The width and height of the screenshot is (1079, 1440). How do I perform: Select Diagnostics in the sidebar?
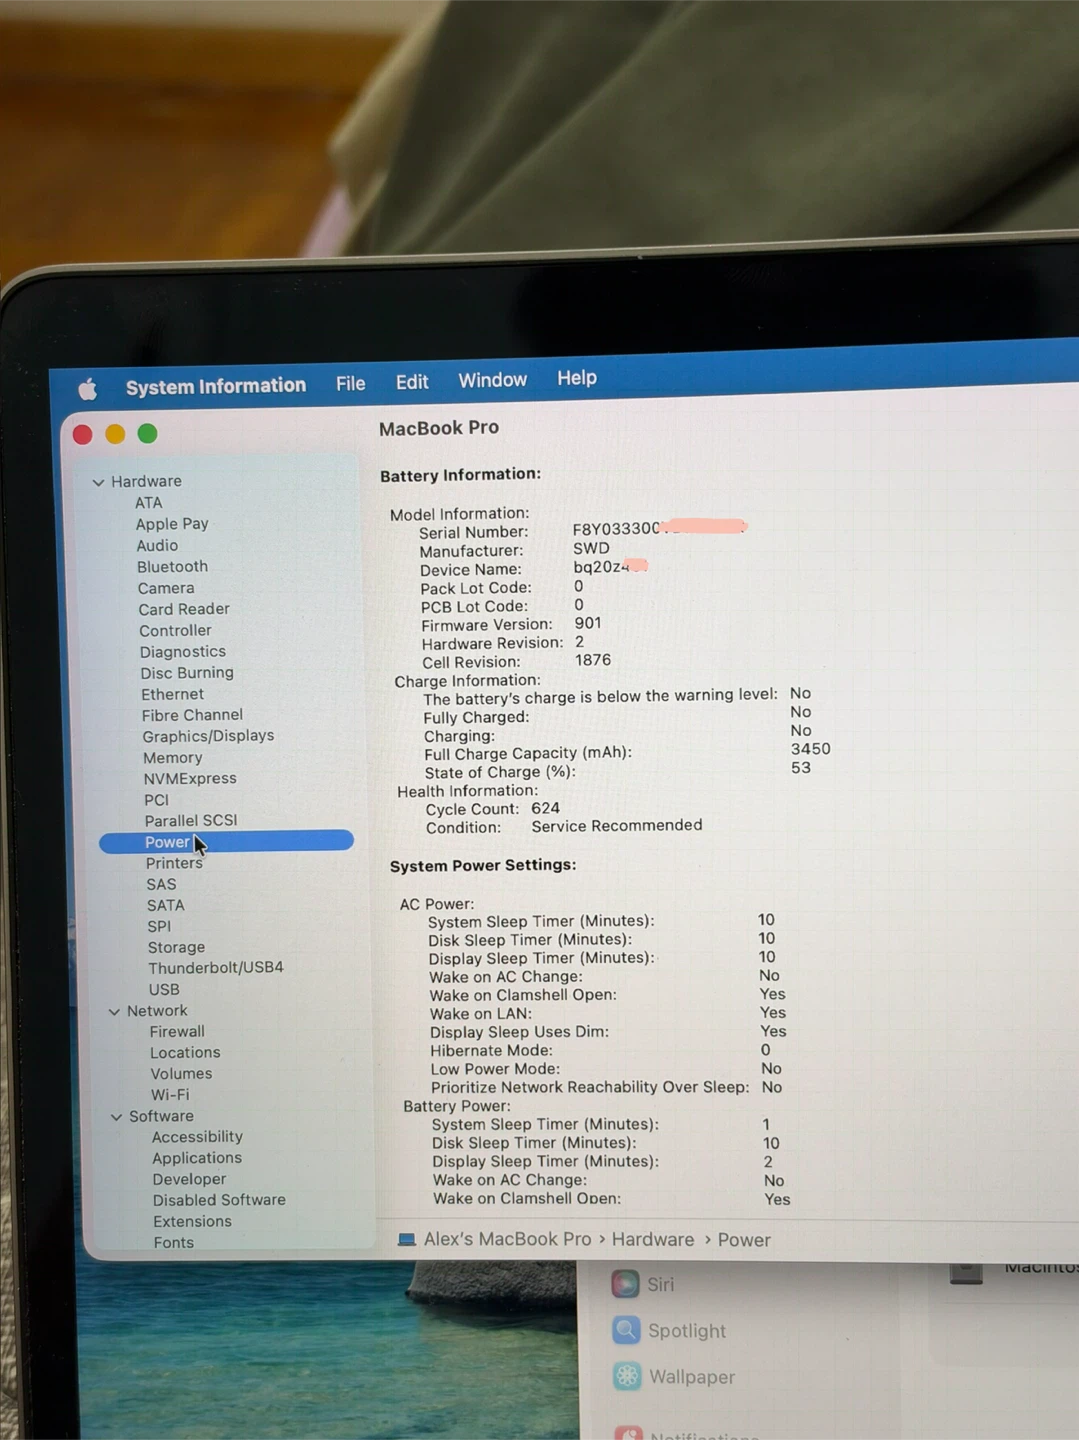[x=182, y=652]
